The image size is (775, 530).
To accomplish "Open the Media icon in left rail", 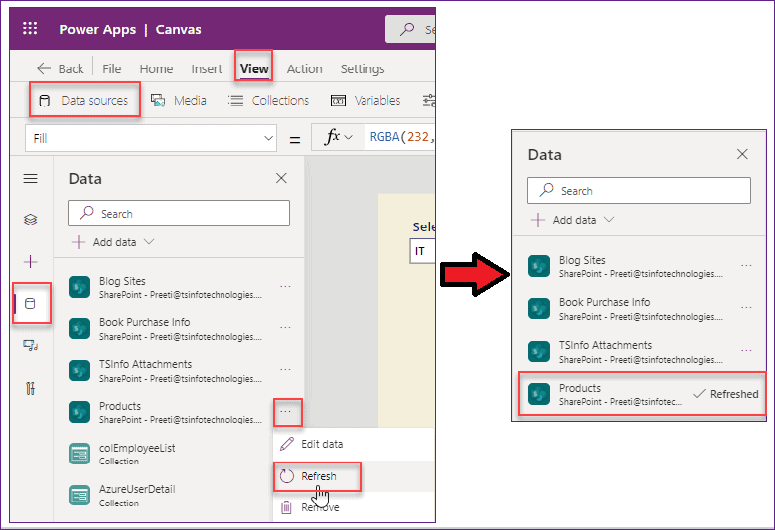I will pos(31,346).
